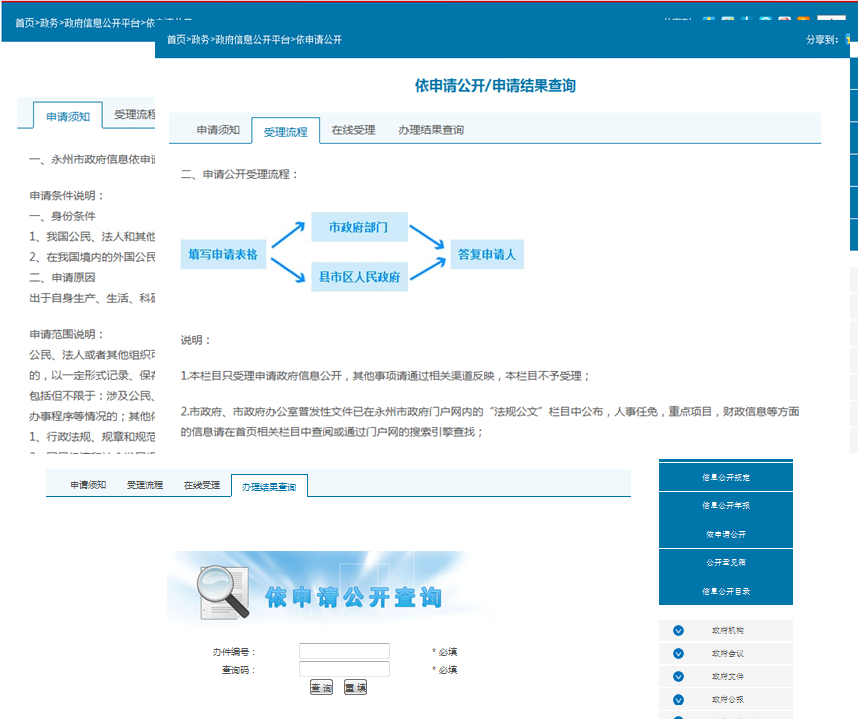Open 申请须知 tab in the bottom panel

(x=88, y=485)
